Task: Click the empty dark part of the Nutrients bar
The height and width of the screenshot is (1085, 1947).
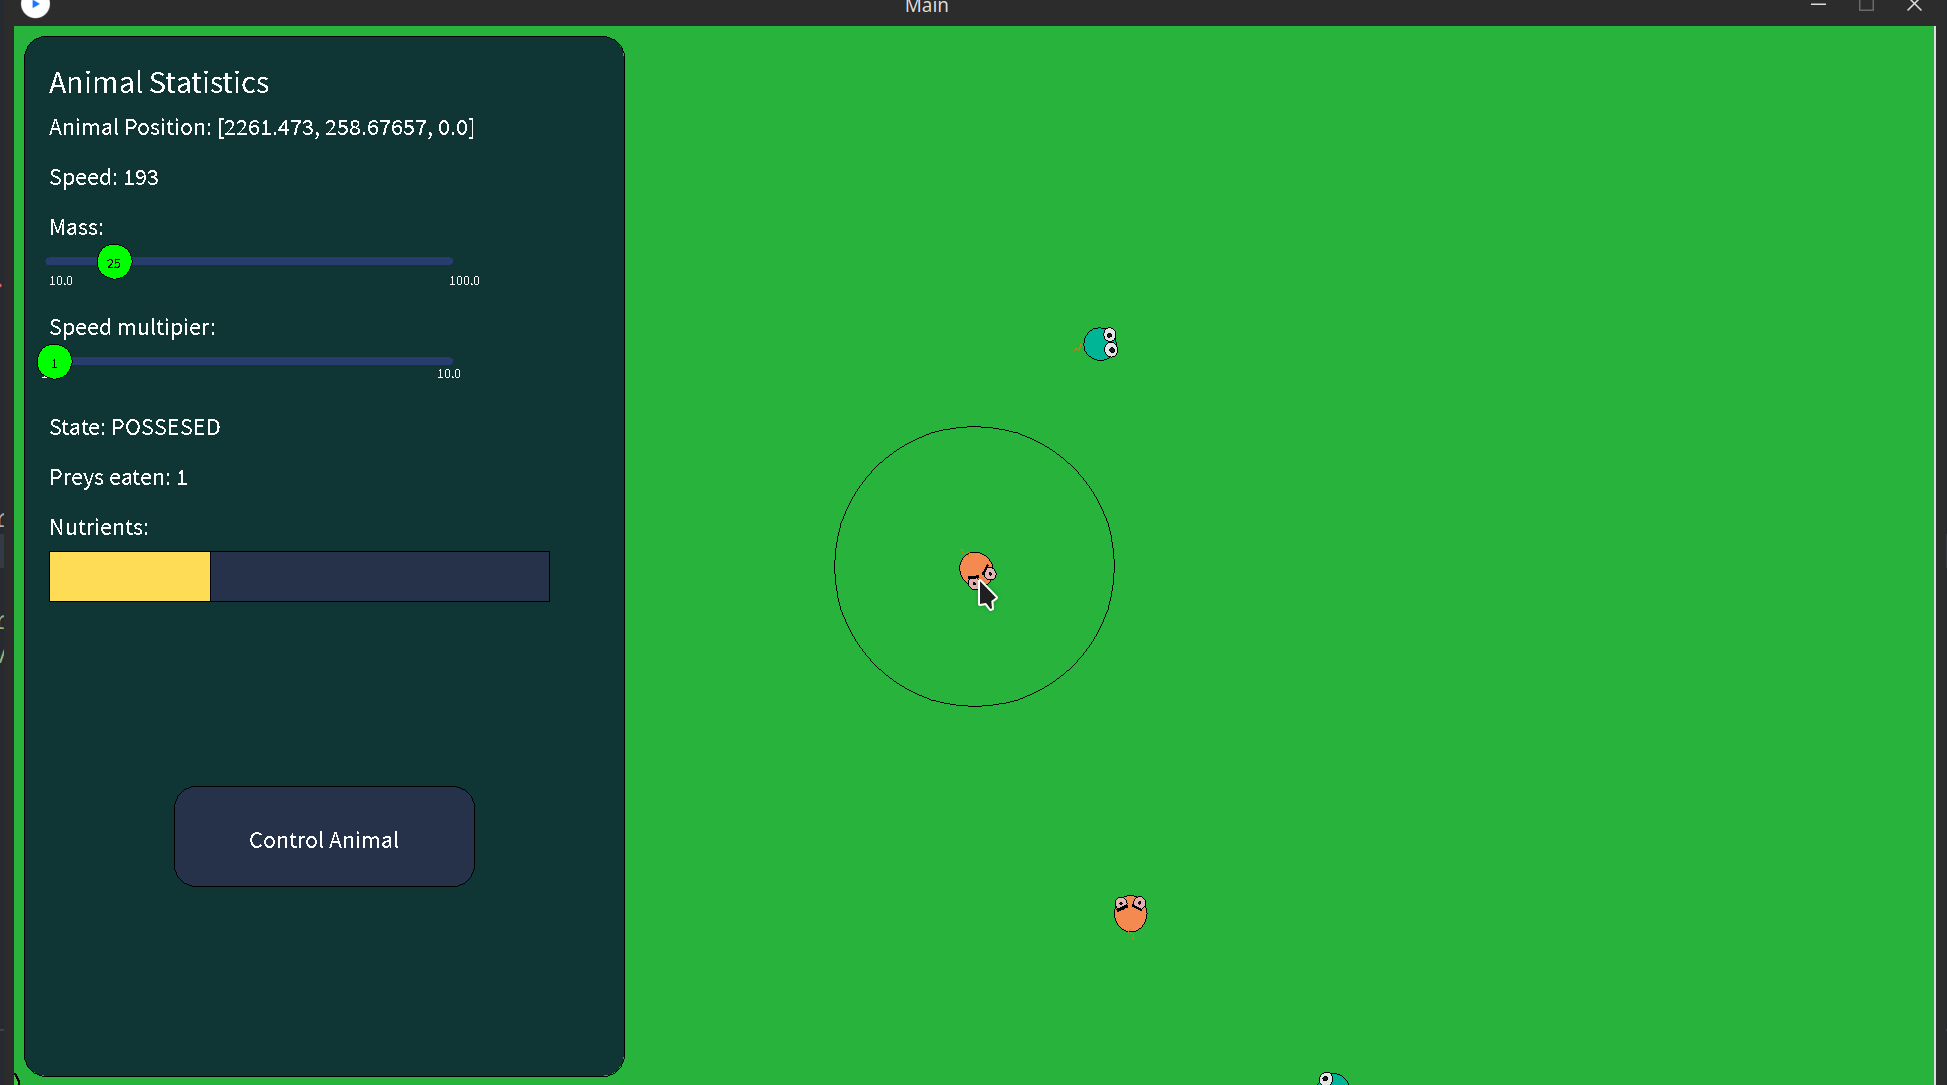Action: (x=380, y=576)
